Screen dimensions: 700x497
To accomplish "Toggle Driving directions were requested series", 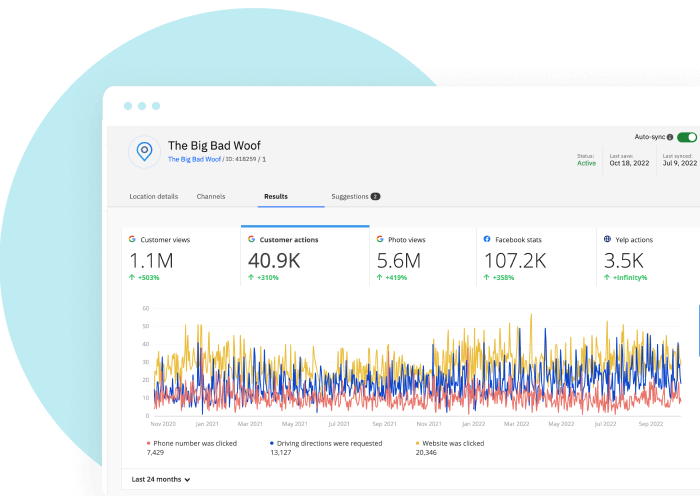I will [326, 443].
